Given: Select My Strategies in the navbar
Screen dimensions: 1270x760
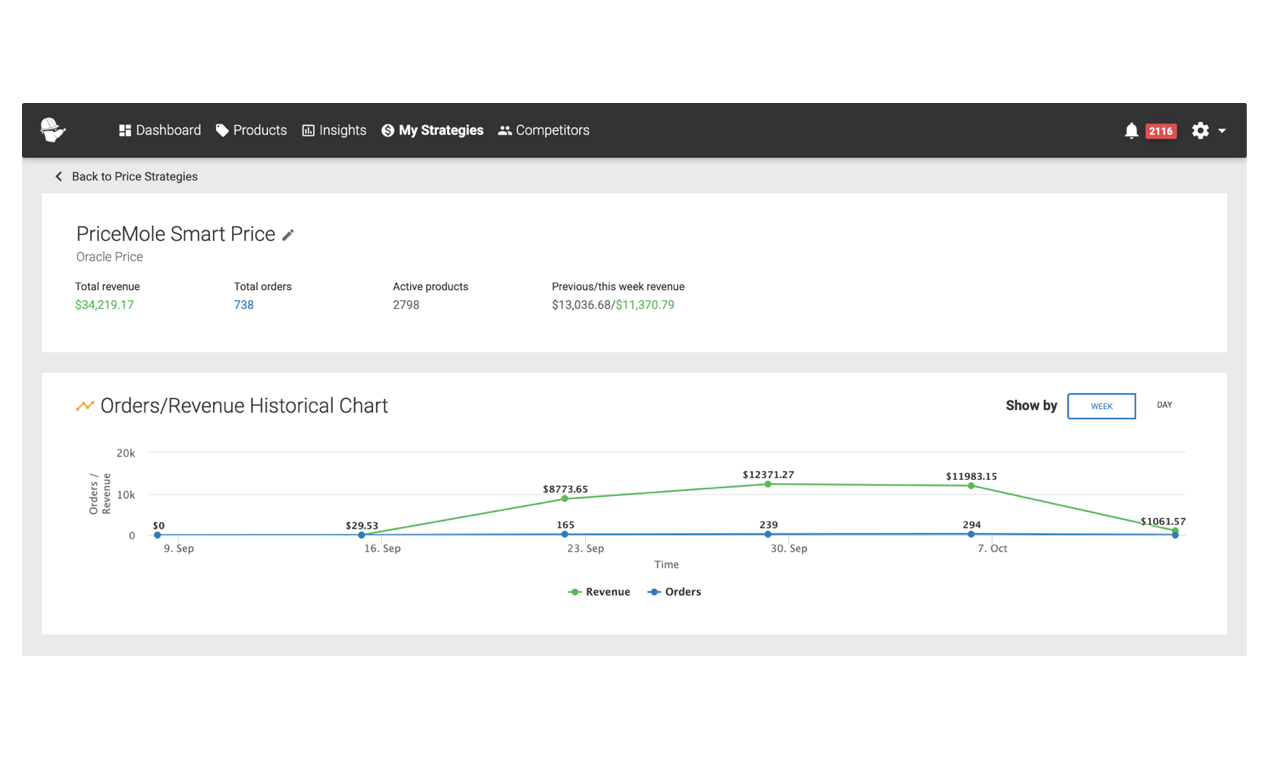Looking at the screenshot, I should coord(432,130).
